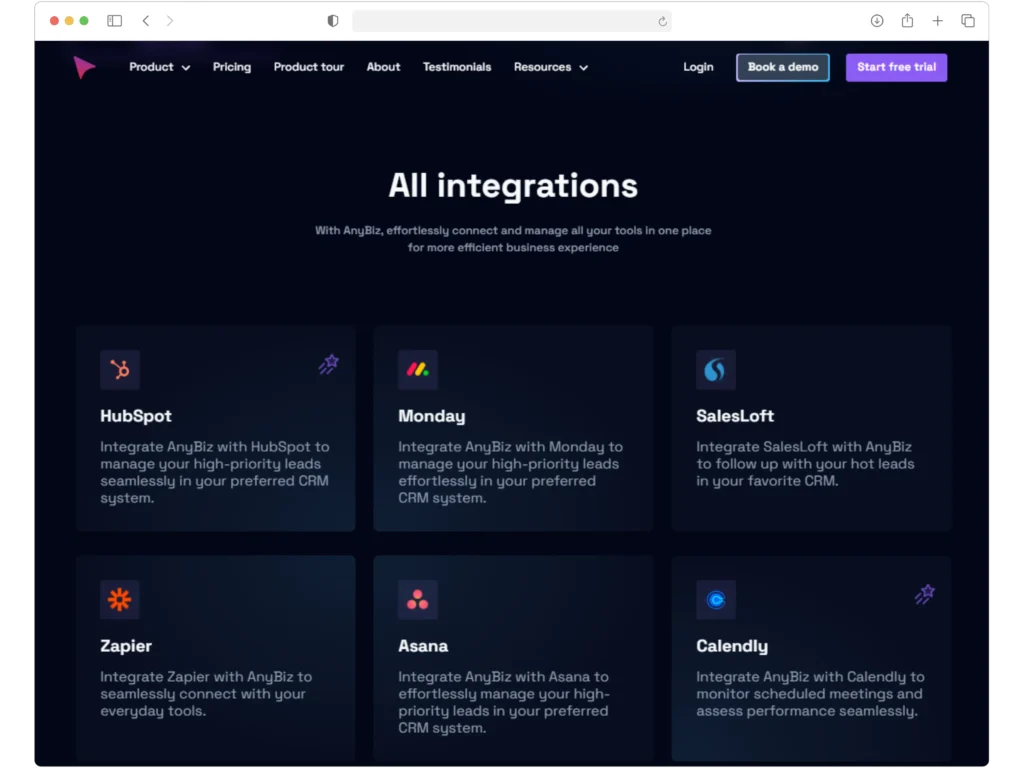Open the Monday integration title
This screenshot has height=768, width=1024.
pyautogui.click(x=432, y=417)
